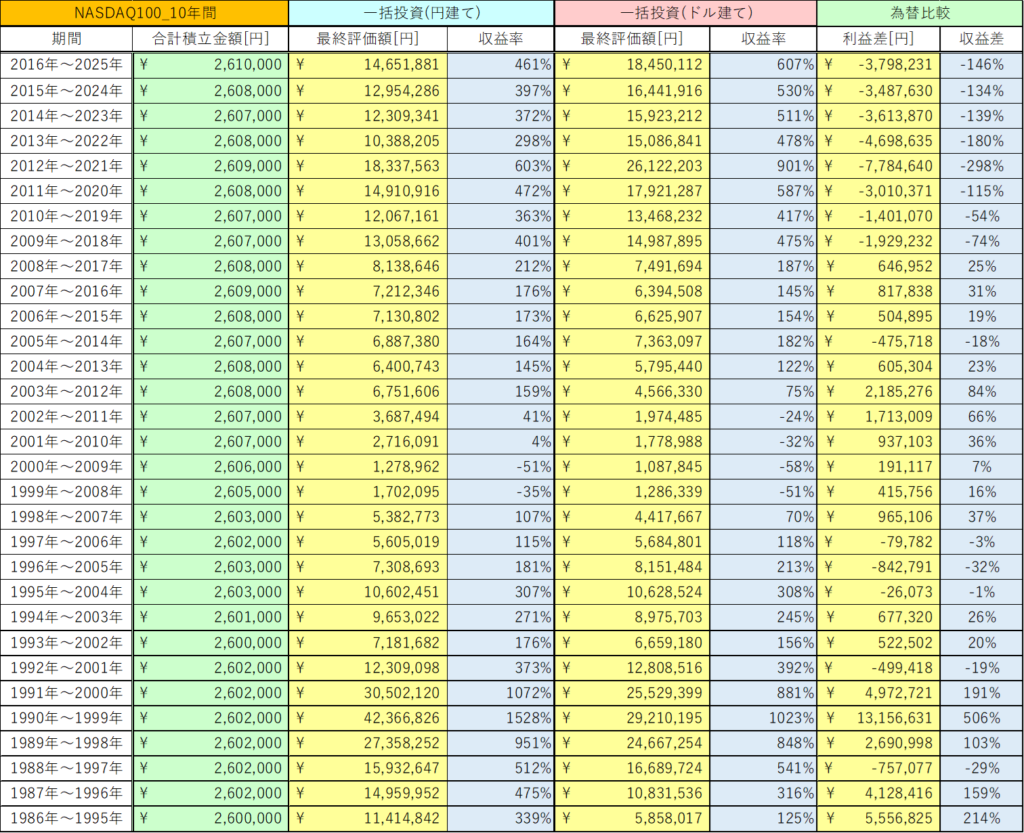1024x833 pixels.
Task: Select the 2000年～2009年 period cell
Action: (x=66, y=467)
